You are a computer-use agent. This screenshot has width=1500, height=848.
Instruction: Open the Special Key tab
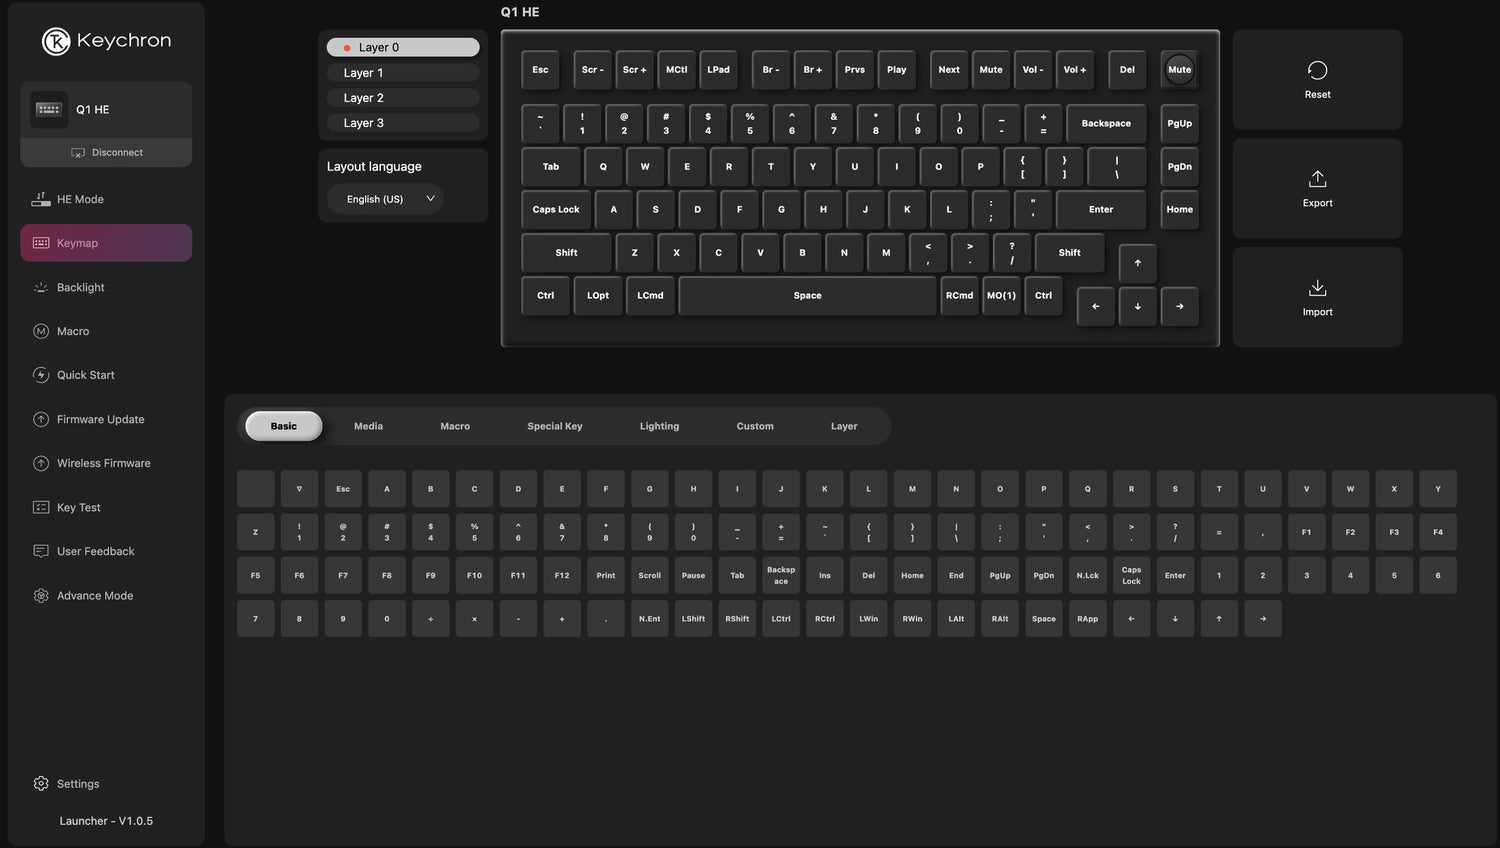click(x=554, y=426)
